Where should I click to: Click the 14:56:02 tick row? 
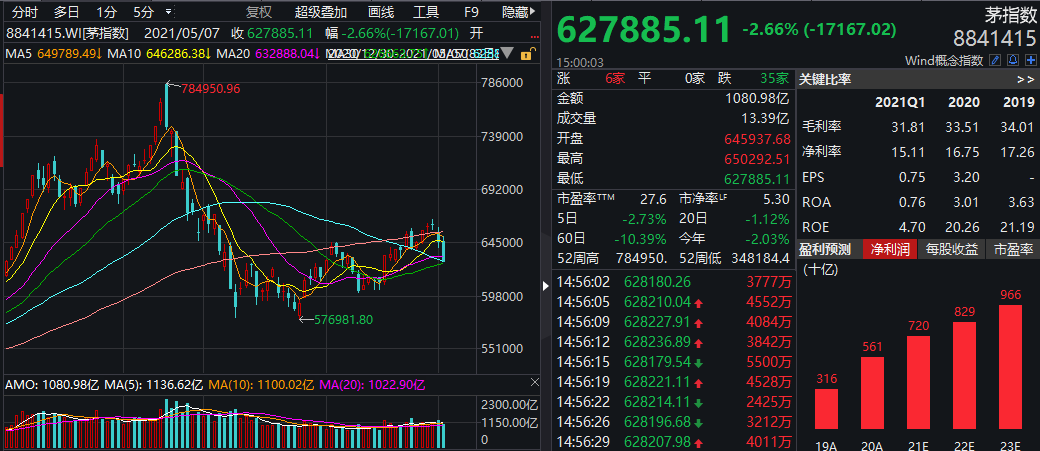click(x=675, y=281)
